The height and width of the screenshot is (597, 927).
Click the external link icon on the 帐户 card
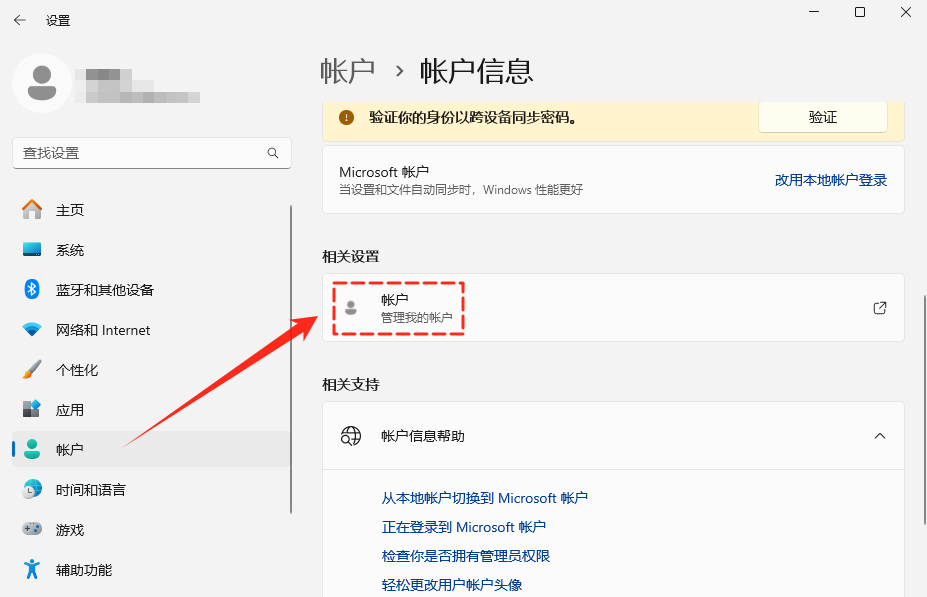[x=879, y=308]
